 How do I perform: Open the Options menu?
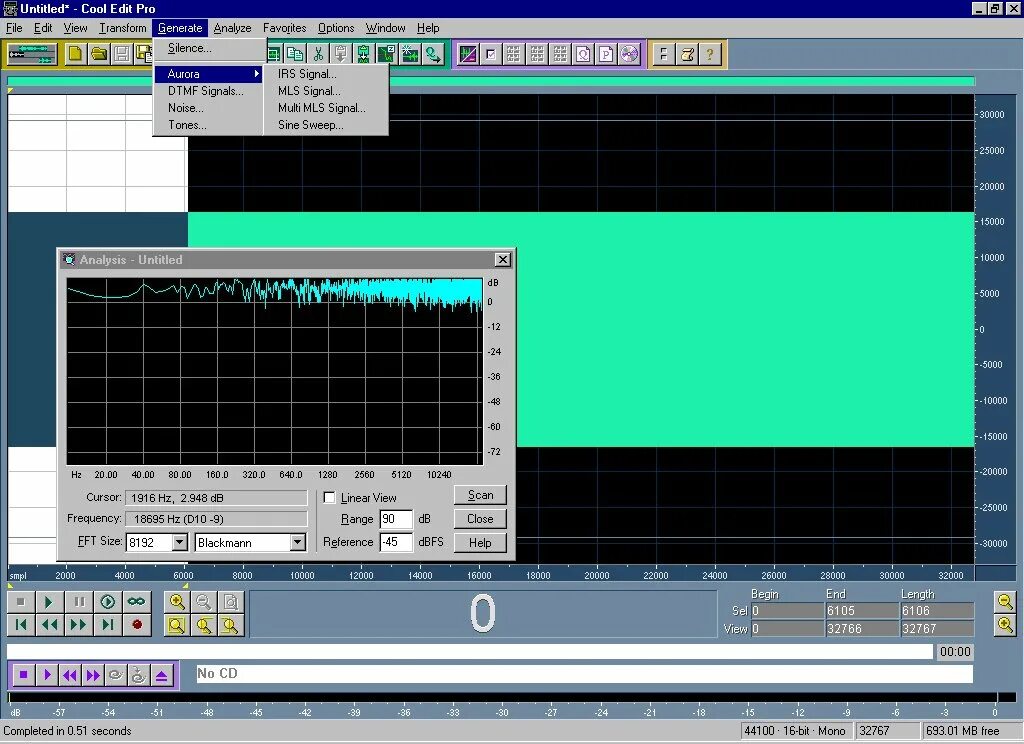click(x=336, y=28)
